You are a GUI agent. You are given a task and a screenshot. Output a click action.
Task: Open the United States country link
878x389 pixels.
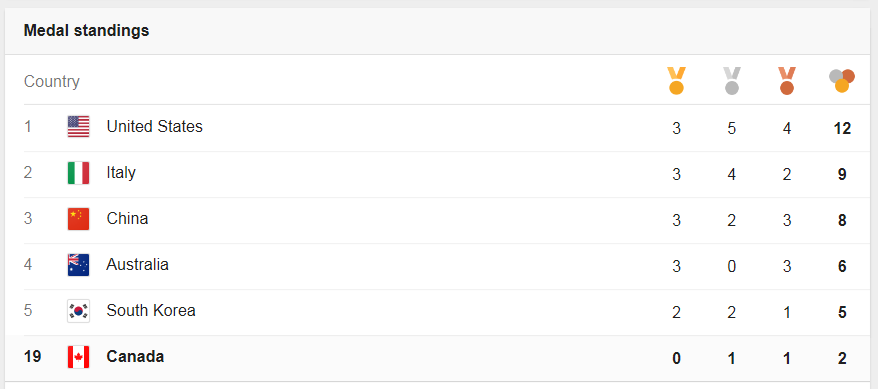click(155, 126)
